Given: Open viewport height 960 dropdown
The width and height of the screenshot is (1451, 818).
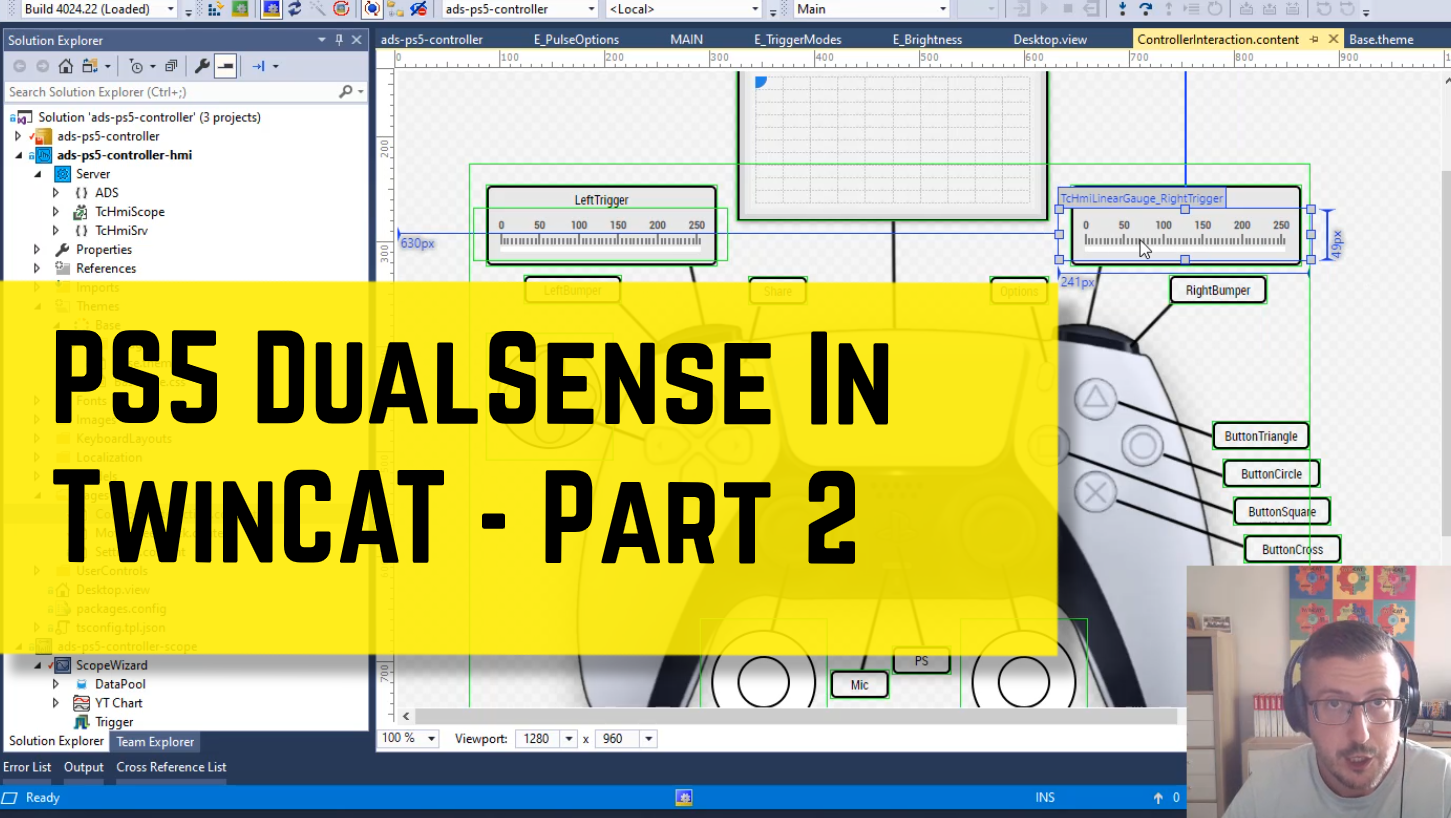Looking at the screenshot, I should tap(648, 739).
